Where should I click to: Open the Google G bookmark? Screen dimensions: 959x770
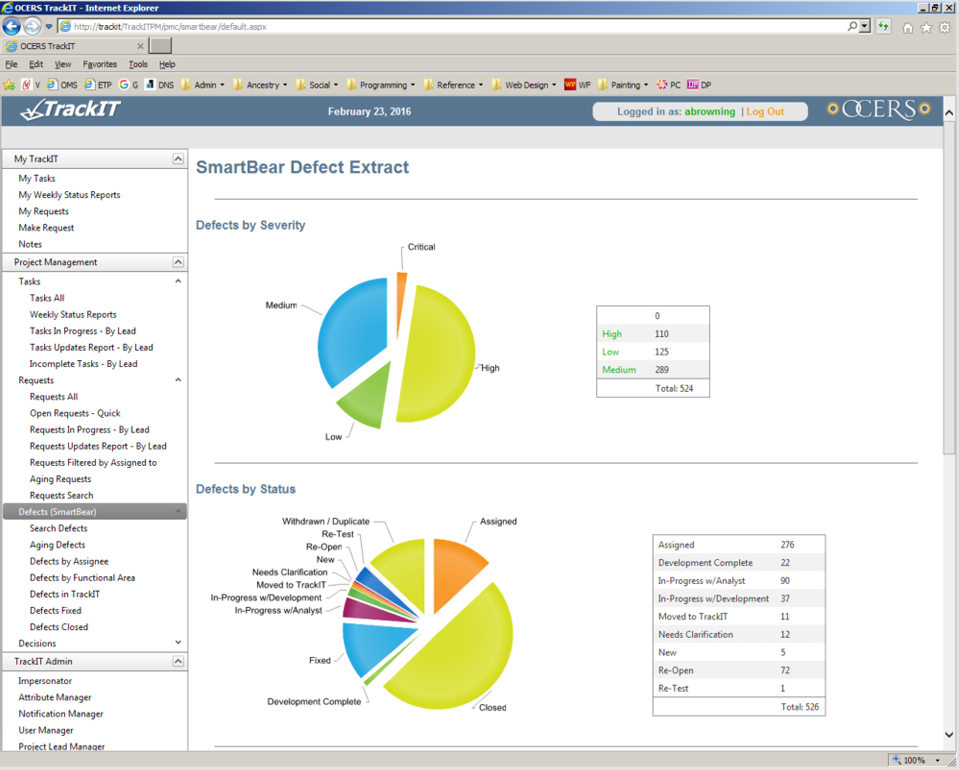point(128,85)
